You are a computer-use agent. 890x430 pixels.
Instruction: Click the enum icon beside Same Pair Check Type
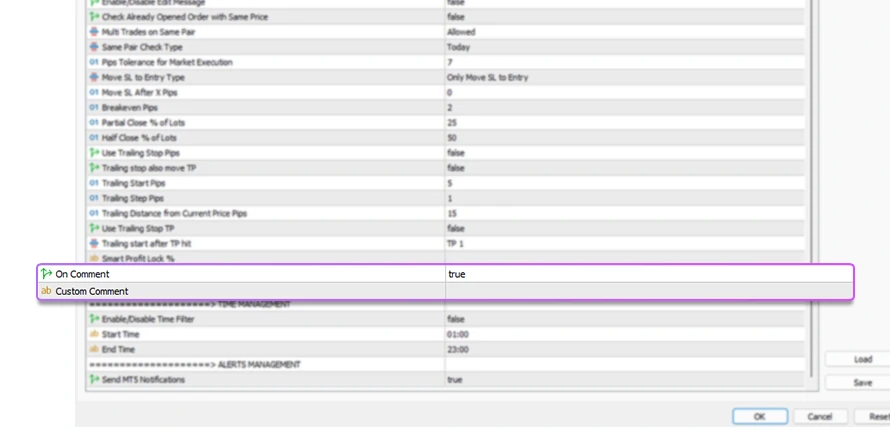tap(94, 47)
